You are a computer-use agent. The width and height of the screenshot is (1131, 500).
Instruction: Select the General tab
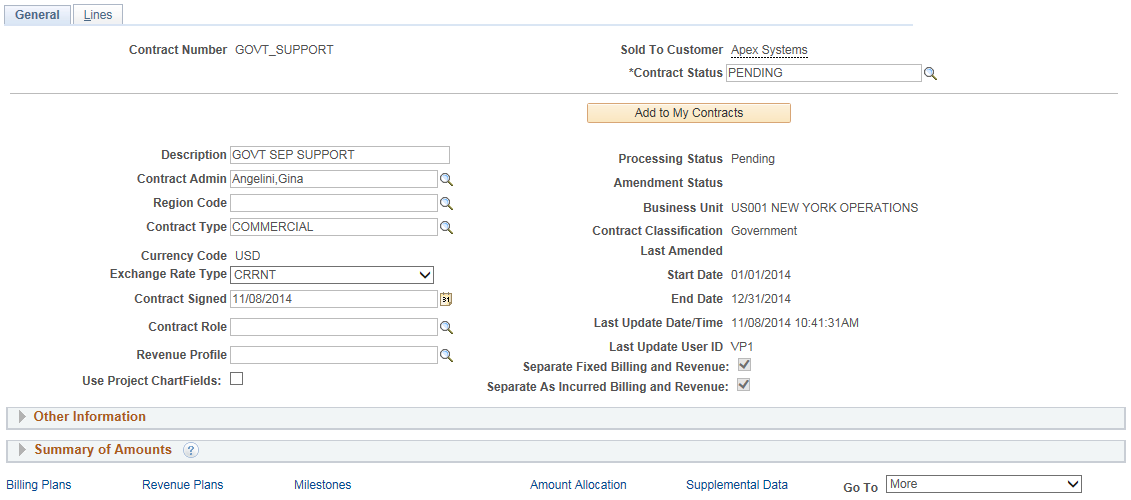click(x=37, y=15)
